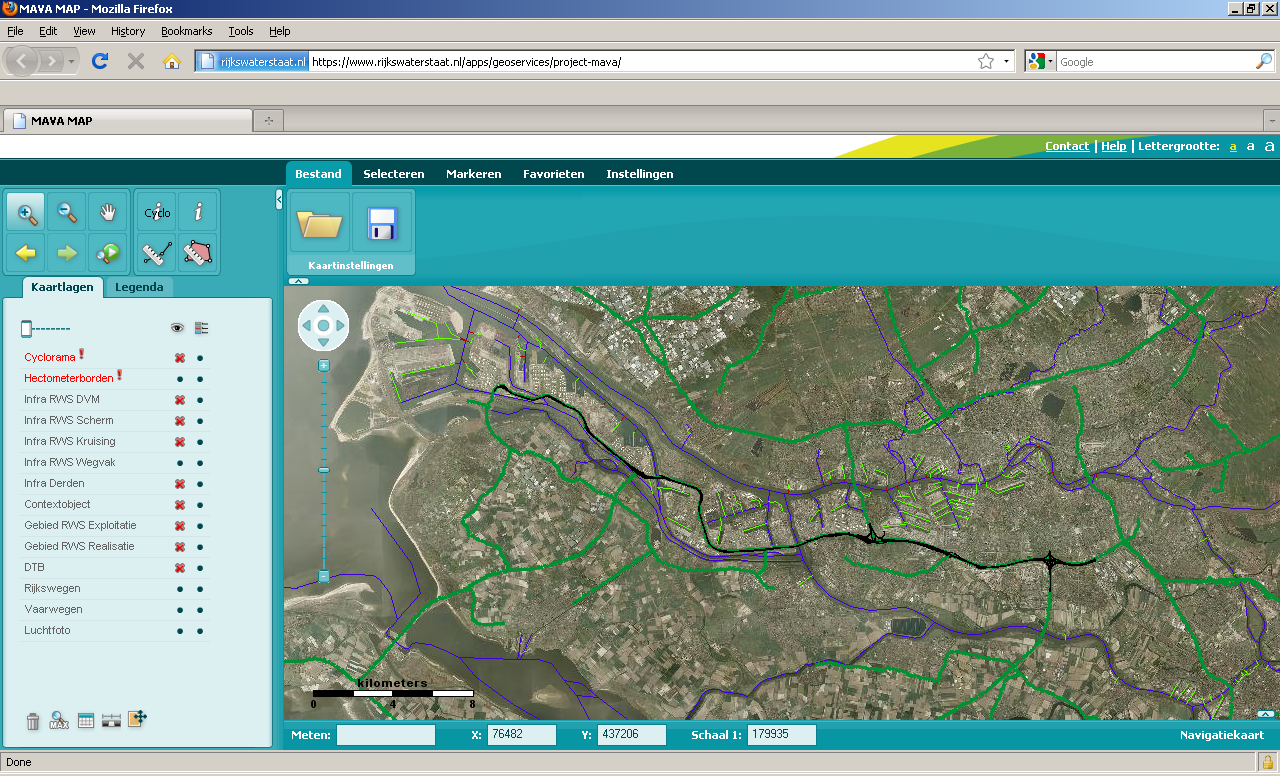Select the pan hand tool
This screenshot has width=1280, height=776.
tap(109, 213)
